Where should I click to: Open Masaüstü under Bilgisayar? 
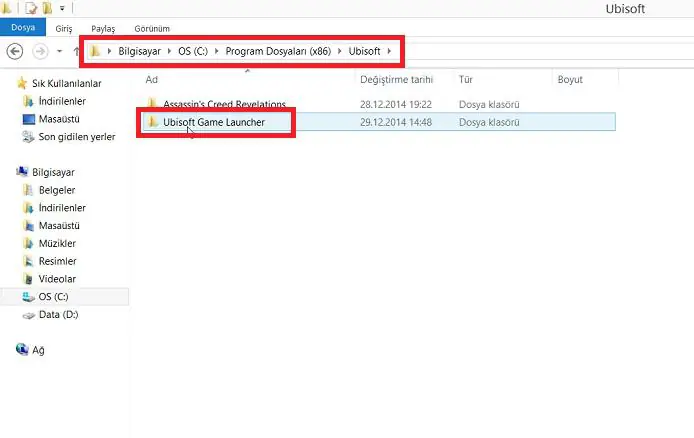[x=59, y=225]
